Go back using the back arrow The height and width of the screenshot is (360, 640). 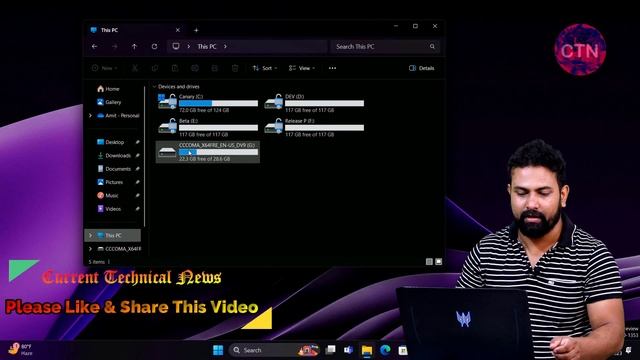[95, 47]
